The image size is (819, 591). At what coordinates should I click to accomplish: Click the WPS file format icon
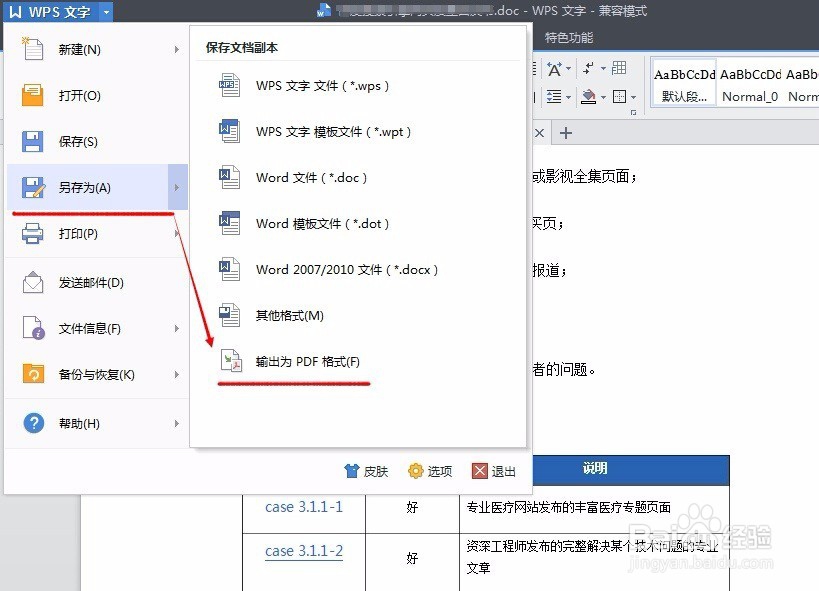click(229, 85)
